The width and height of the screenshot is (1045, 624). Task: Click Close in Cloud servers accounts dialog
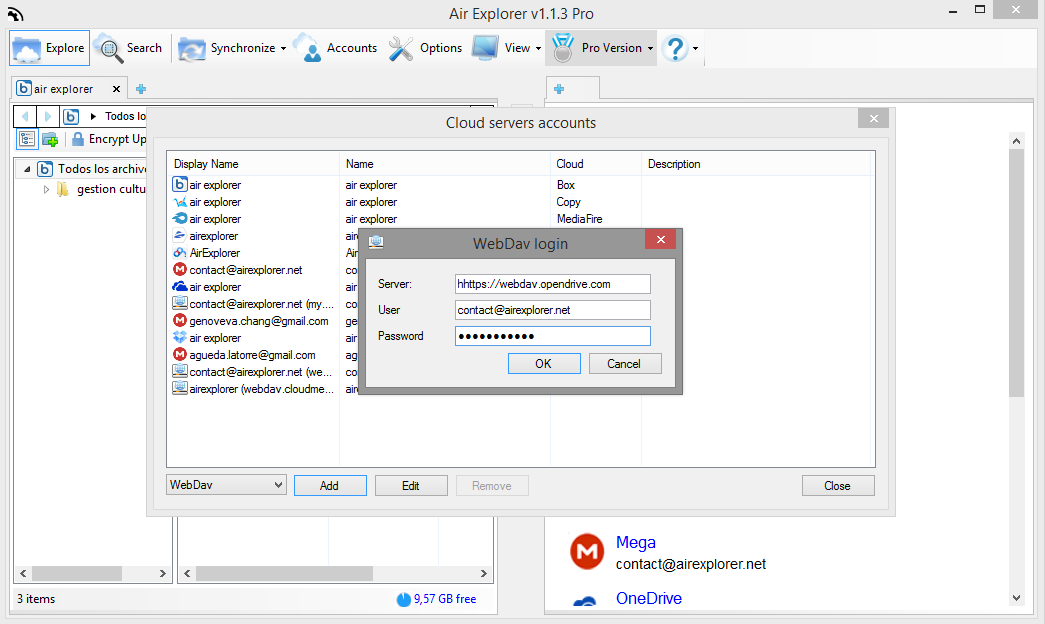[x=838, y=485]
